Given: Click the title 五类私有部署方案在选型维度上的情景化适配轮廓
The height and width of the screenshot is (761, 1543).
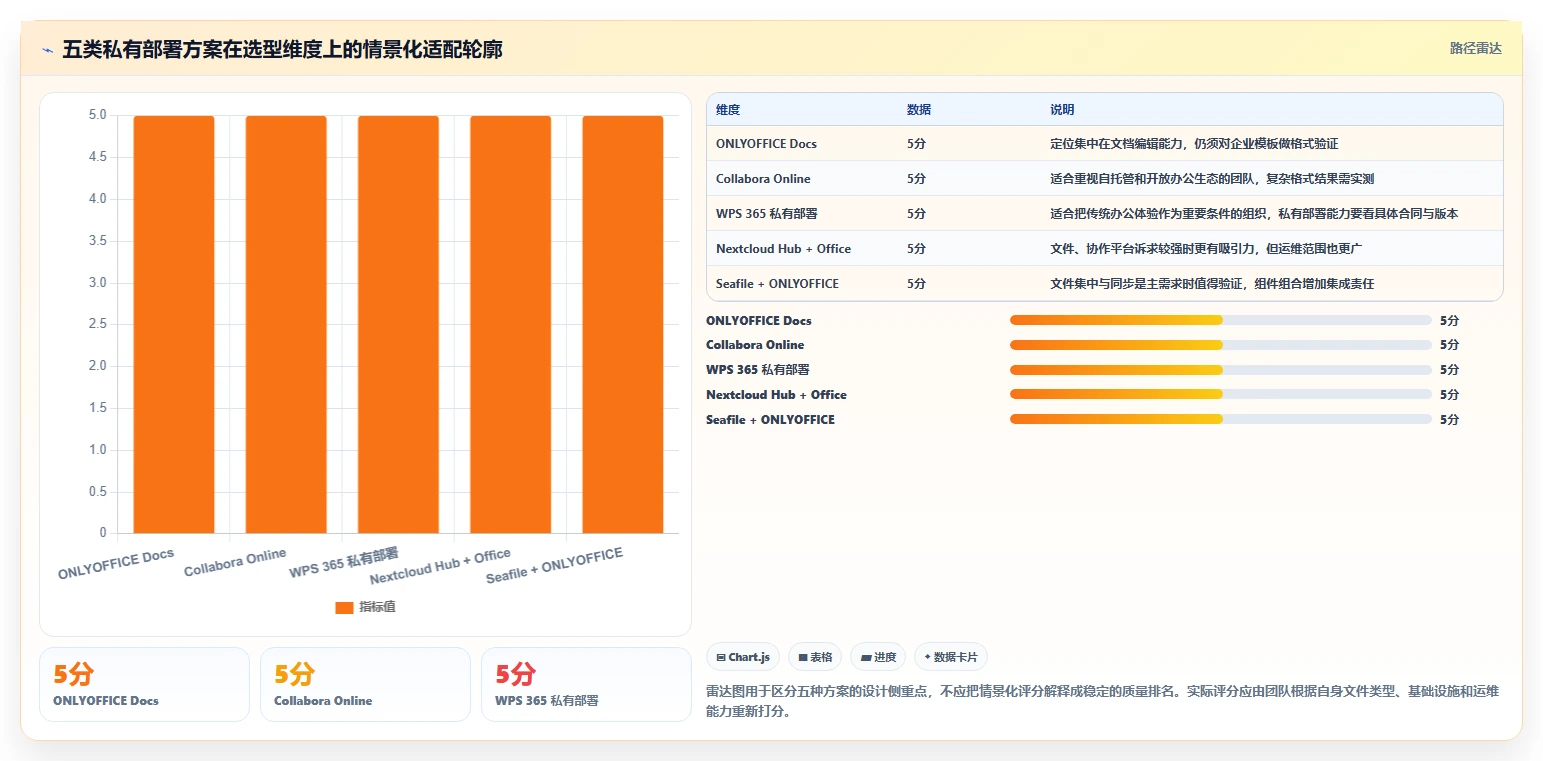Looking at the screenshot, I should pyautogui.click(x=282, y=49).
